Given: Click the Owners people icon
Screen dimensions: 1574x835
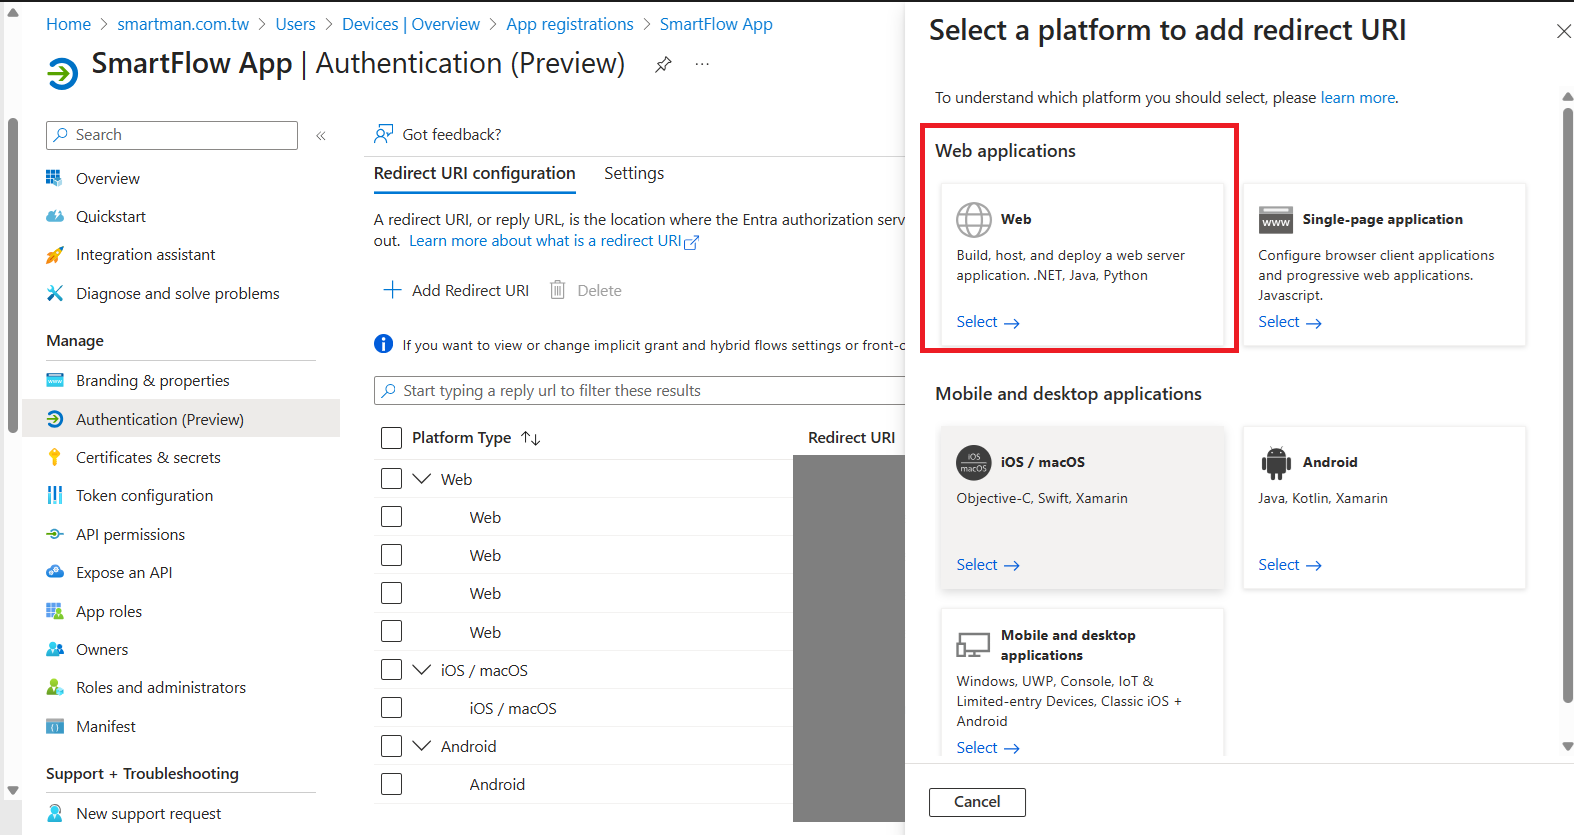Looking at the screenshot, I should (54, 649).
